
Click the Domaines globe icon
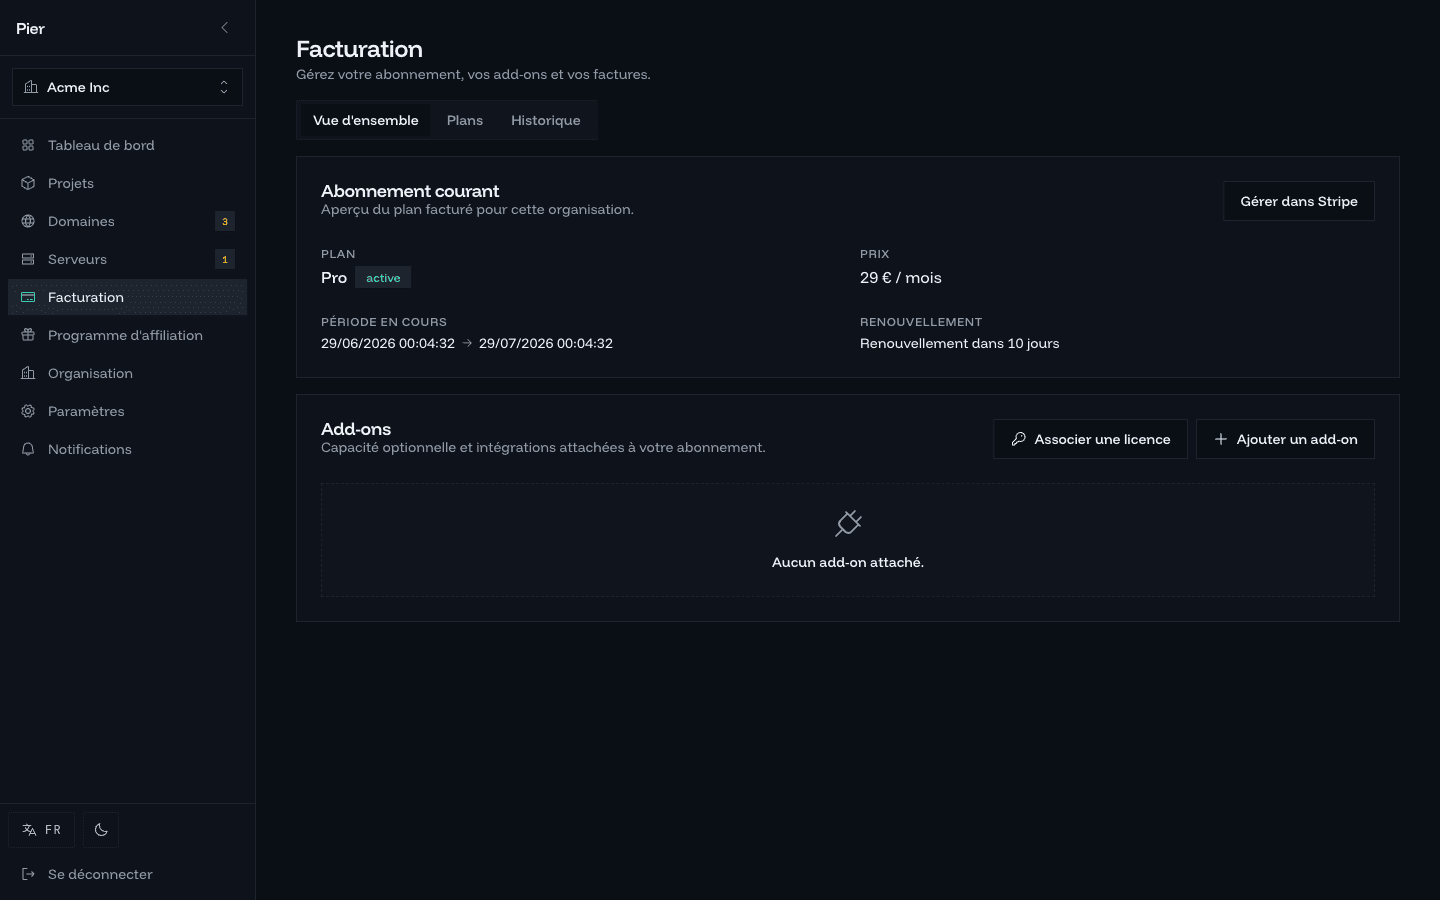click(28, 221)
